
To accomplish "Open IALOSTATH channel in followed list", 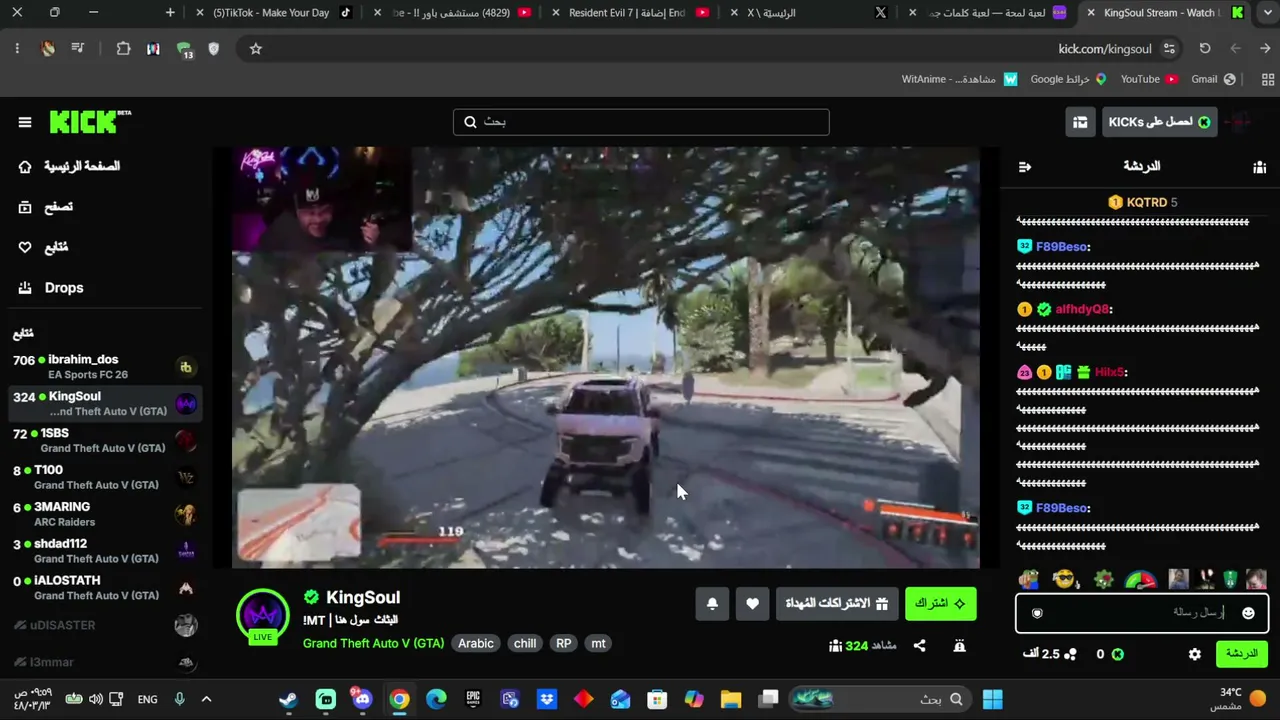I will point(105,588).
